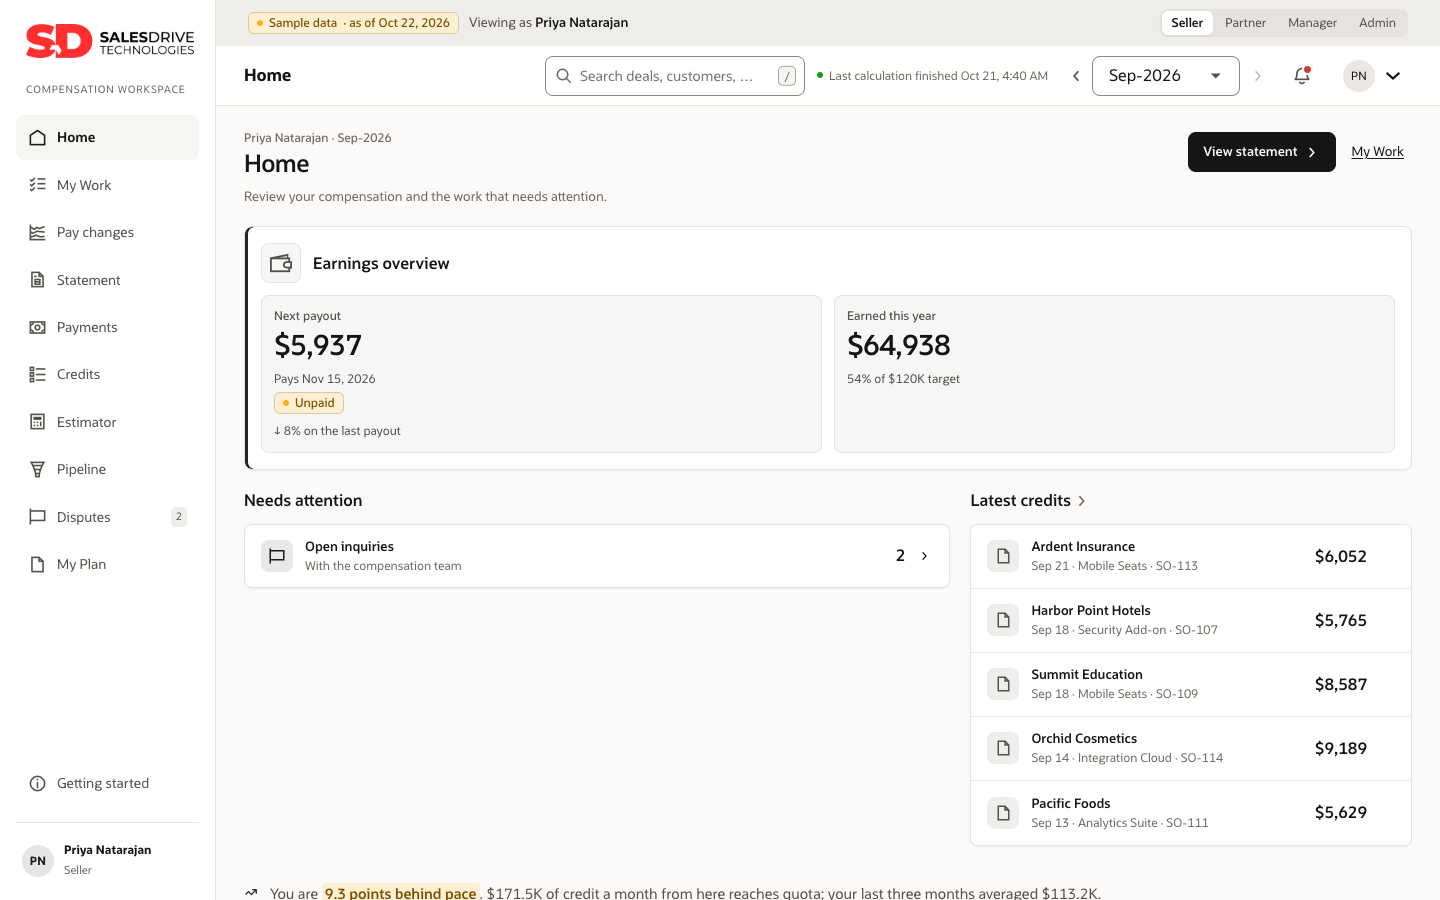Click the Open inquiries flag icon
The image size is (1440, 900).
click(x=277, y=556)
